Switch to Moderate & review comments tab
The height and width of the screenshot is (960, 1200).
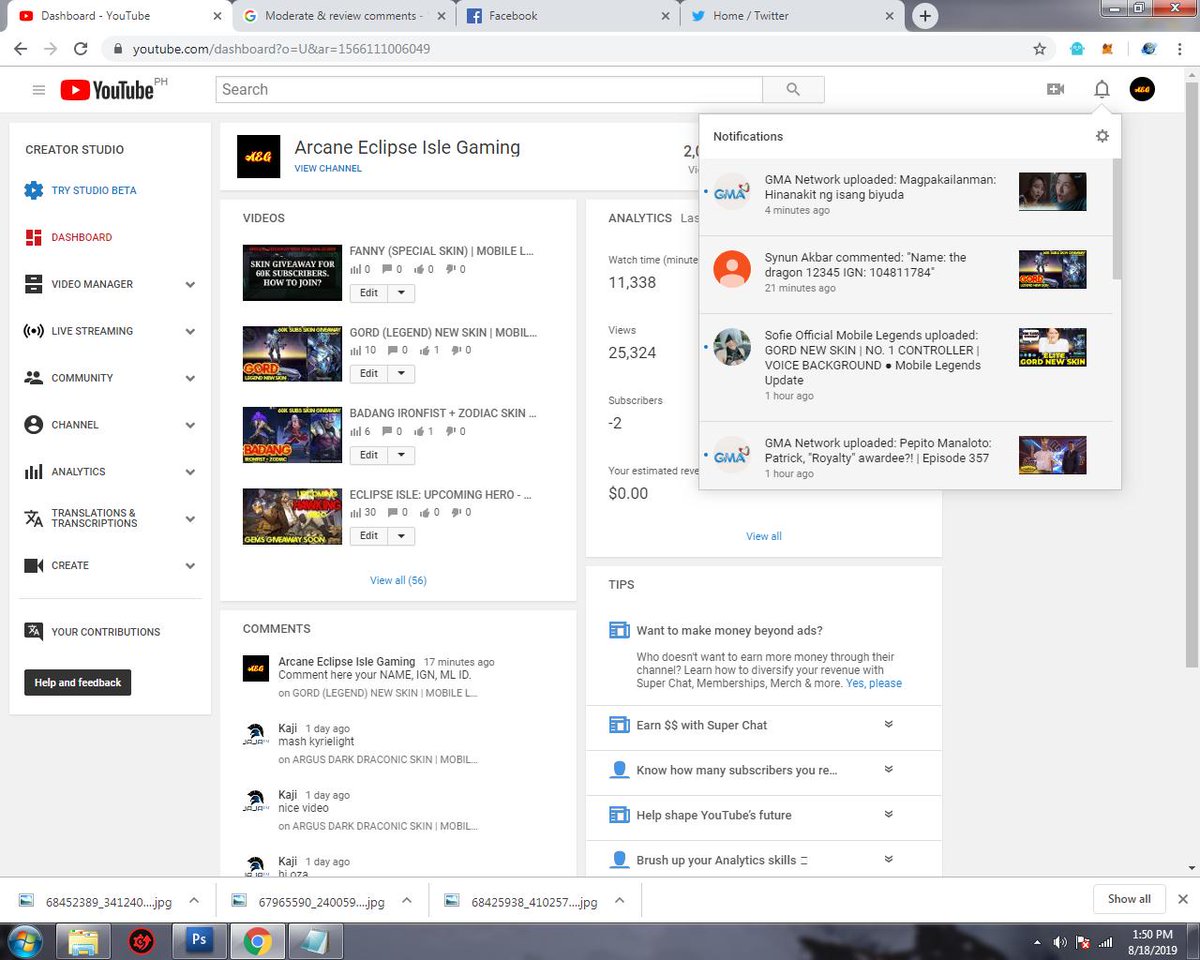point(344,16)
